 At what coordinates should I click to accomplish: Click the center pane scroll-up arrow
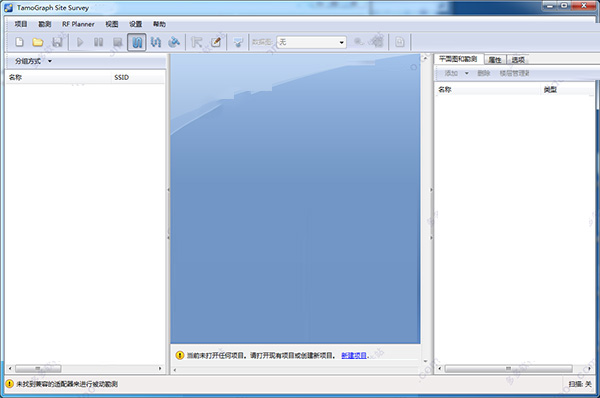425,58
